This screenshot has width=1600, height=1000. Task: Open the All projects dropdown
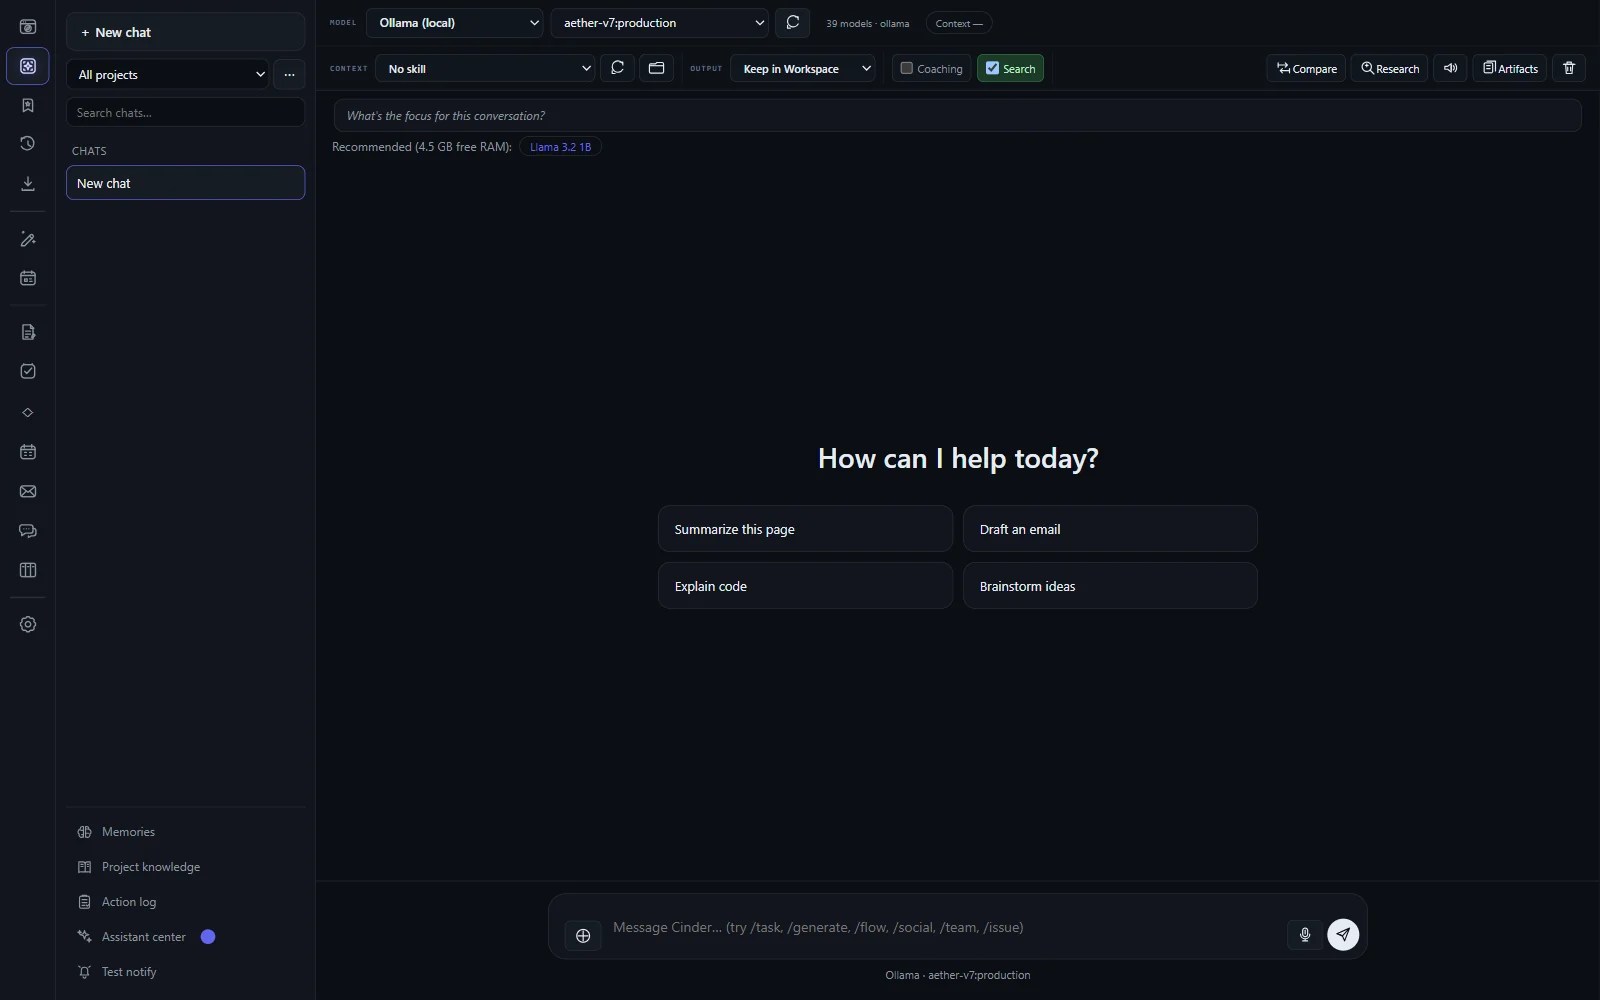[x=168, y=74]
